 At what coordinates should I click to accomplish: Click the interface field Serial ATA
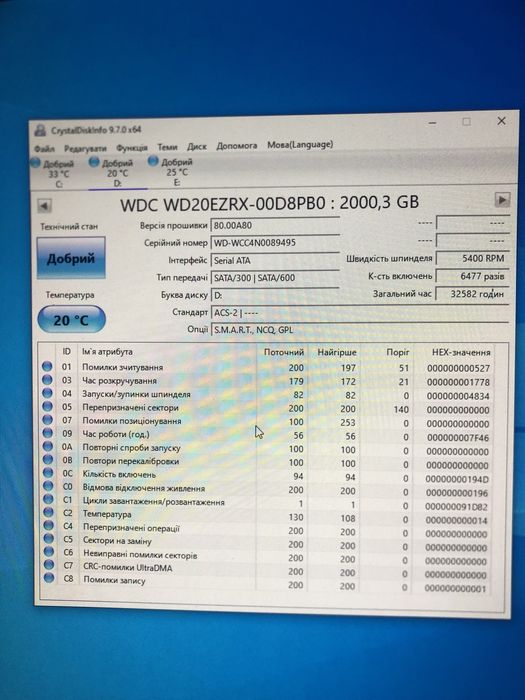pyautogui.click(x=275, y=260)
